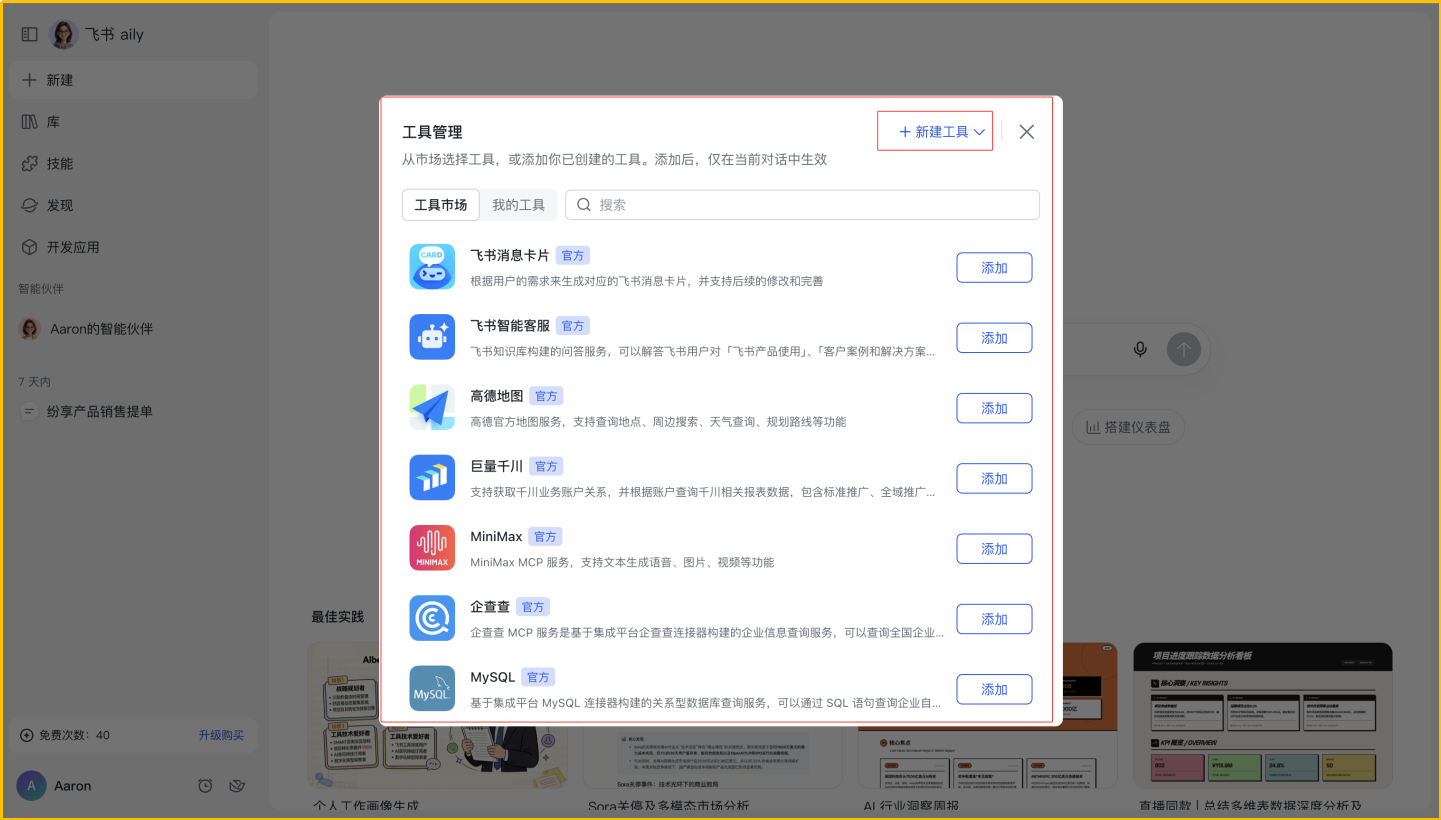Select Aaron的智能伙伴 in the sidebar
This screenshot has width=1441, height=820.
tap(134, 329)
